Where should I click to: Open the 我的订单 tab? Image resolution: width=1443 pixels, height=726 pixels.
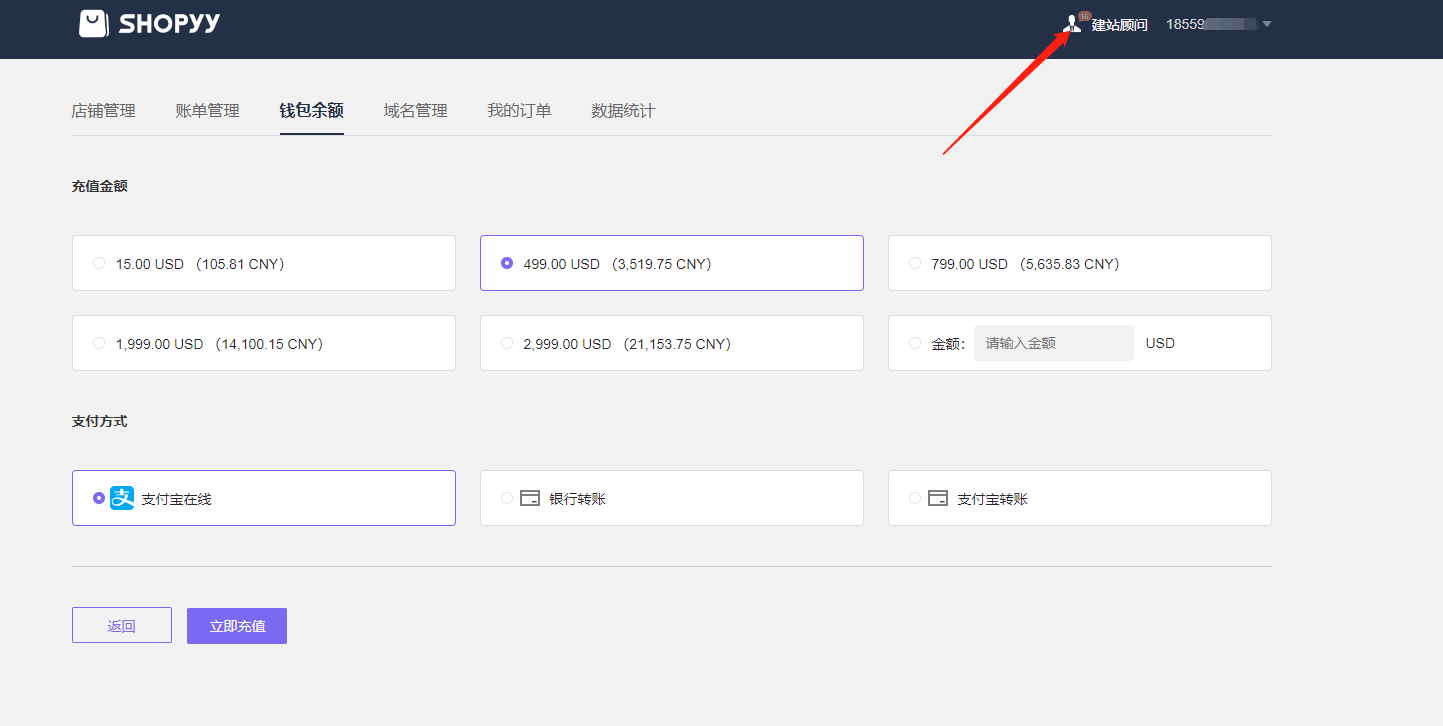519,111
